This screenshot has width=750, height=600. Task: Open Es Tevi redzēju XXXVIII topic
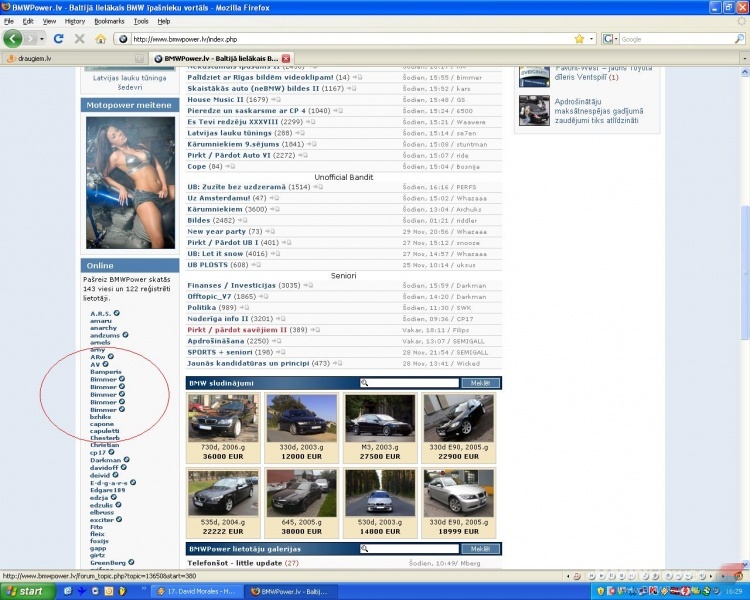click(232, 122)
